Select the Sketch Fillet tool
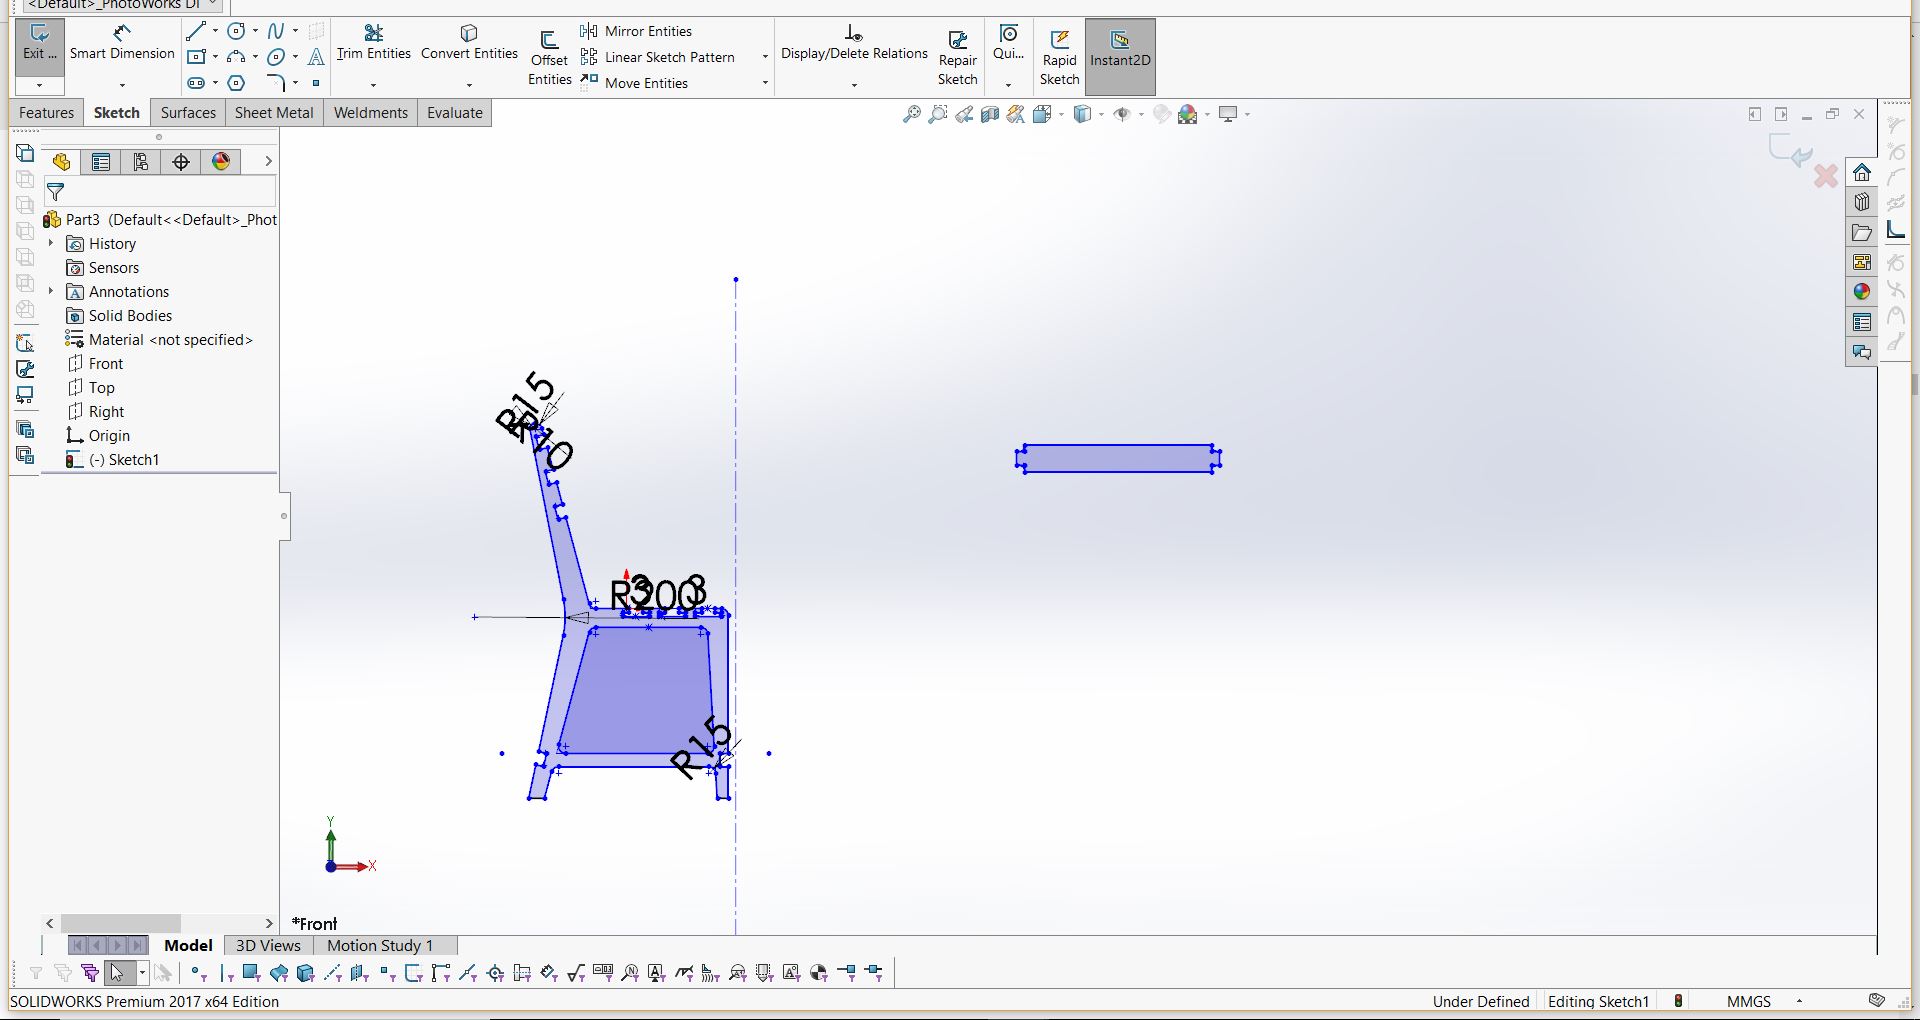 pos(276,83)
